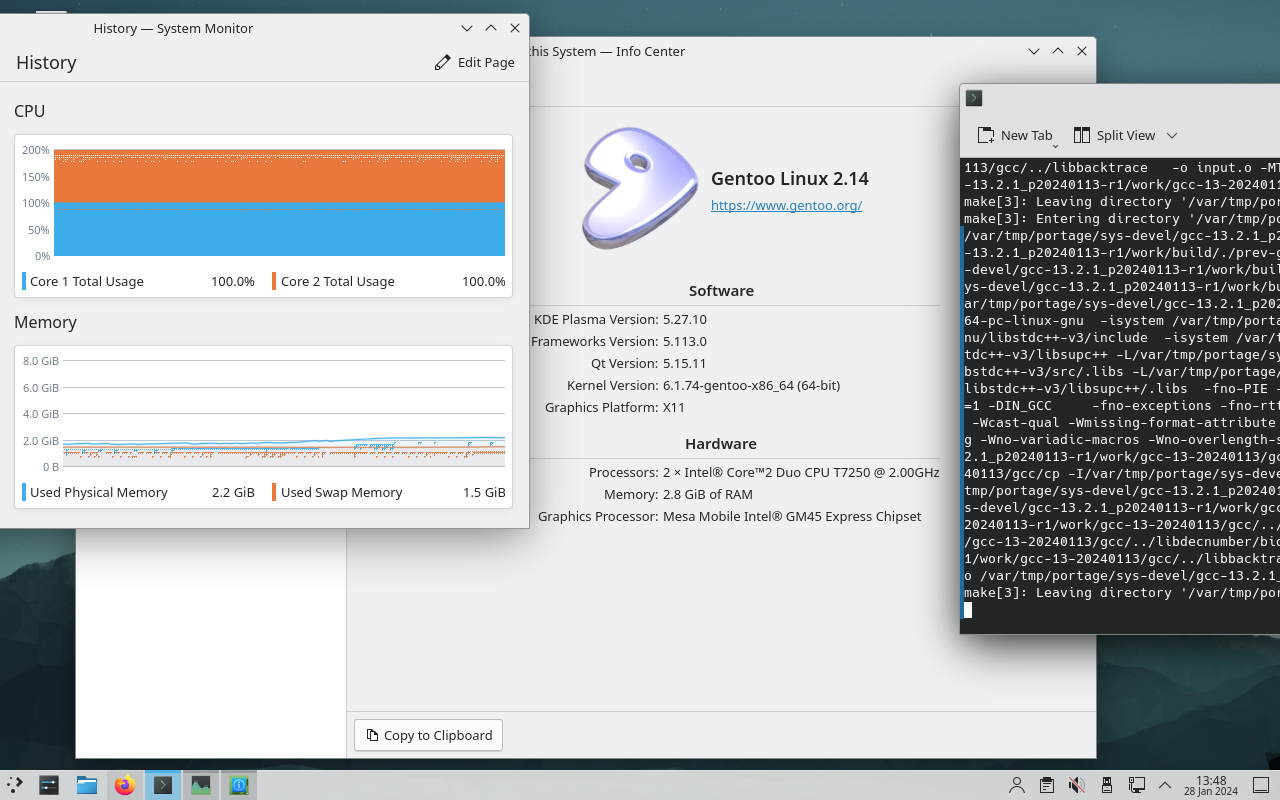Click the 2.2 GiB physical memory value

click(x=233, y=492)
